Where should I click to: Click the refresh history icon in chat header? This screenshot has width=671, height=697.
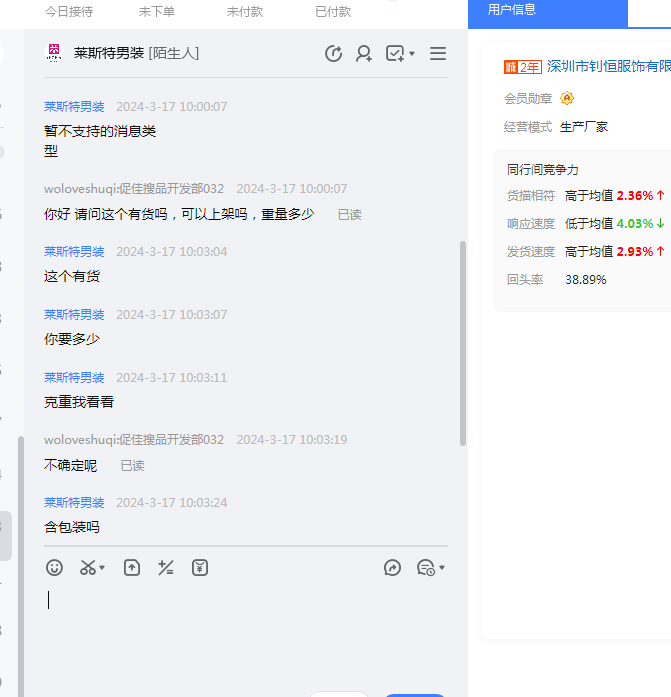334,54
